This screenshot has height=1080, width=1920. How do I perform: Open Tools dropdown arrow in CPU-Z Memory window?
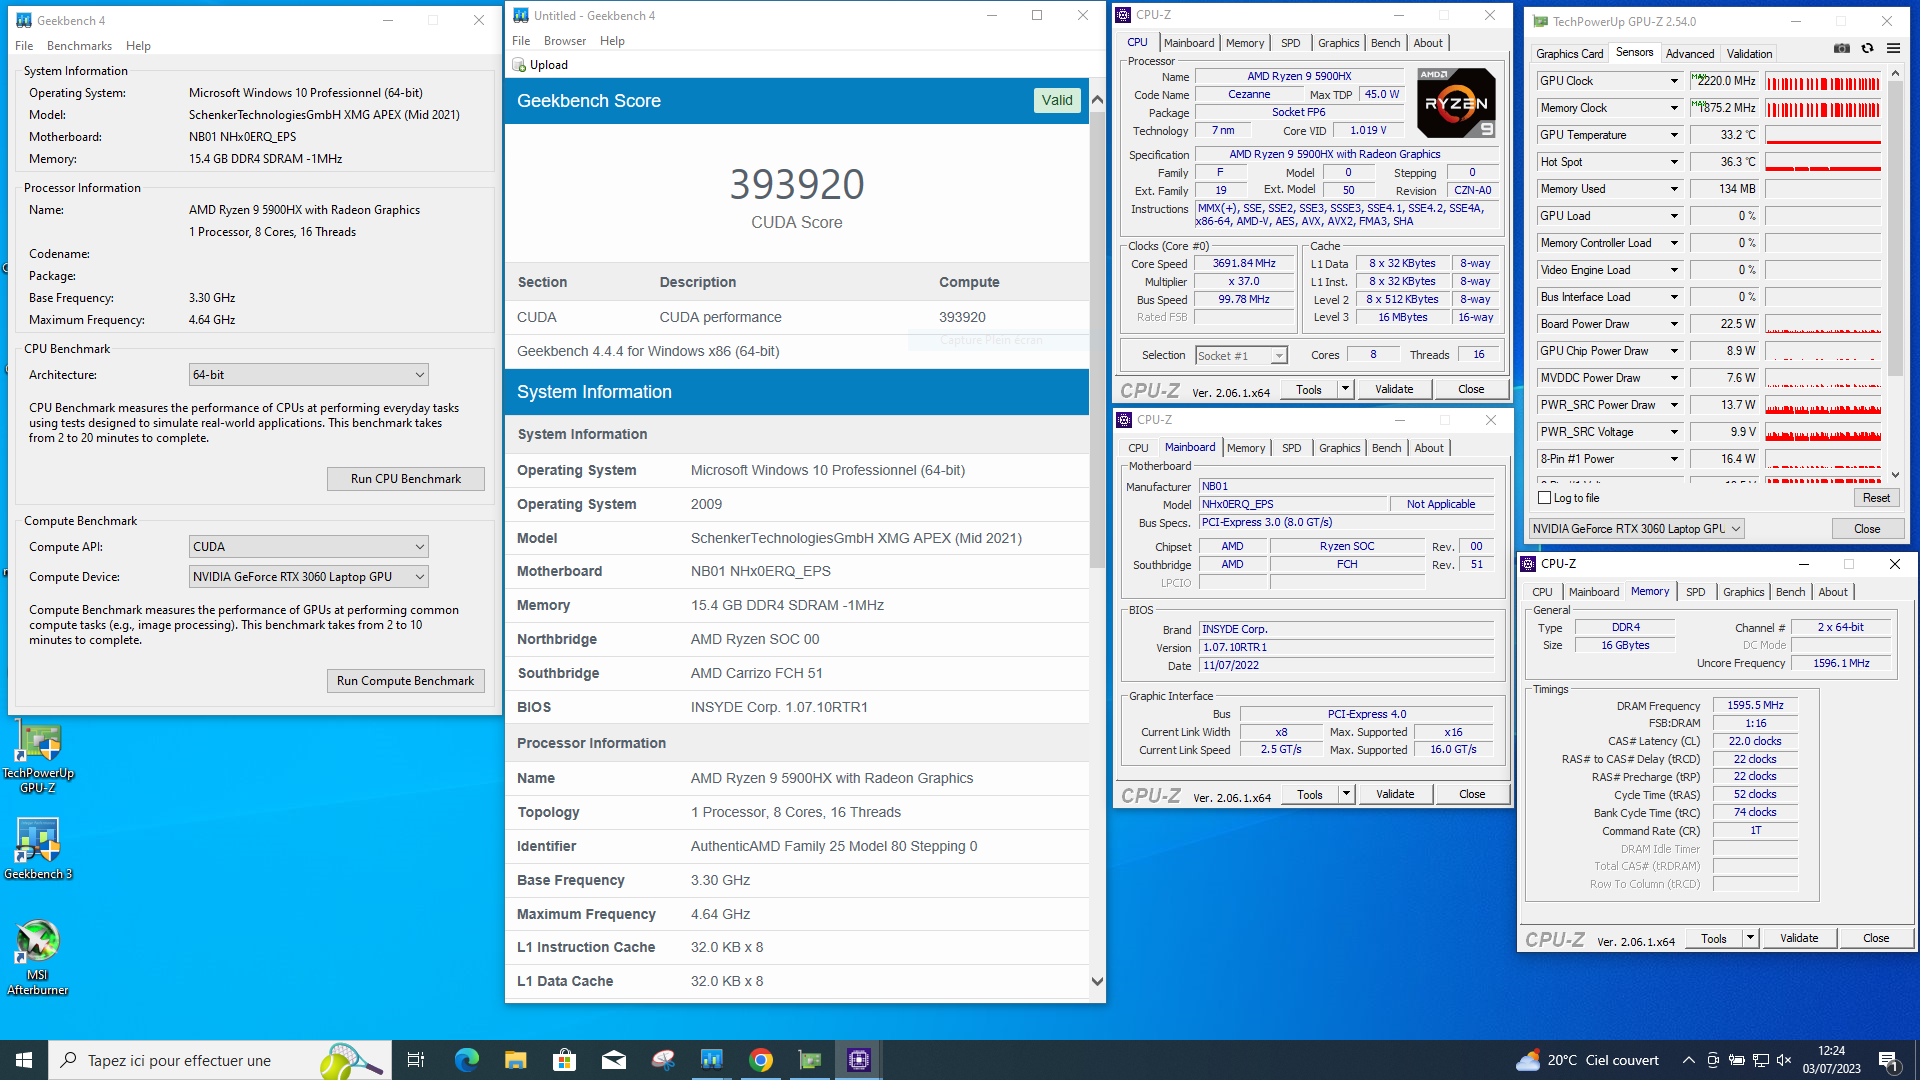(1750, 938)
